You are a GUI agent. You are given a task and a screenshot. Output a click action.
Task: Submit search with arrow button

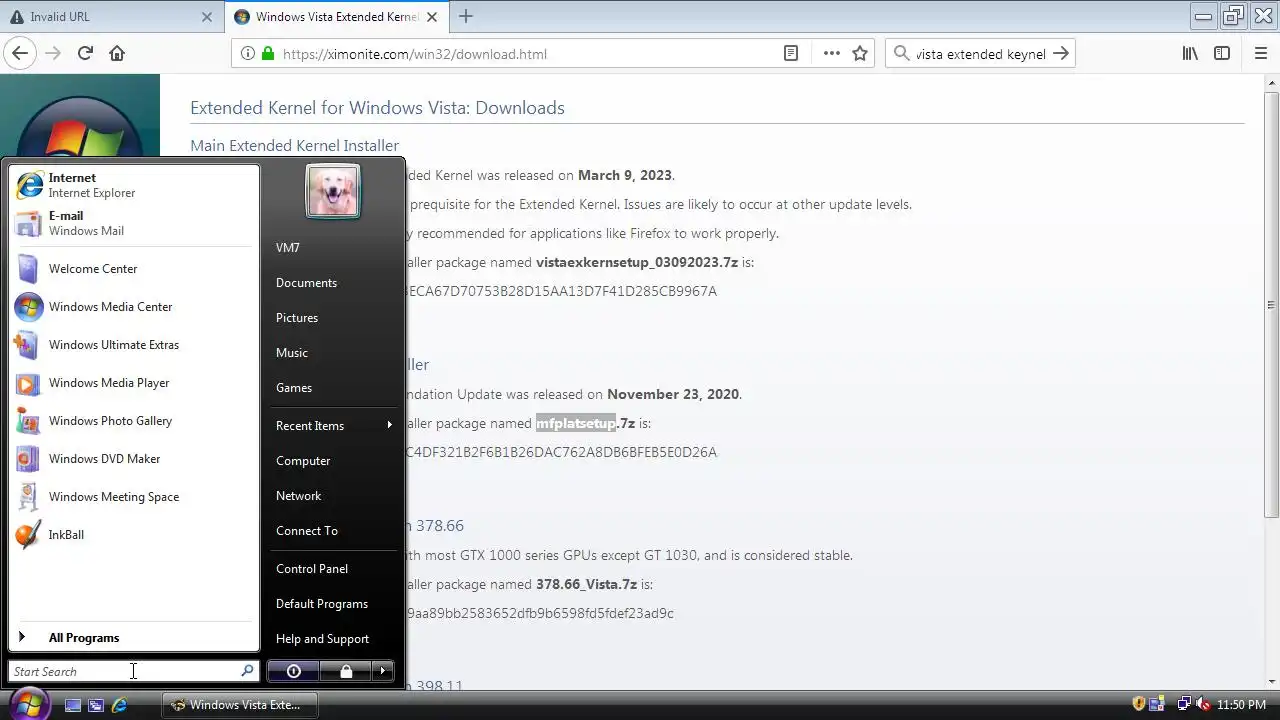[x=1061, y=54]
